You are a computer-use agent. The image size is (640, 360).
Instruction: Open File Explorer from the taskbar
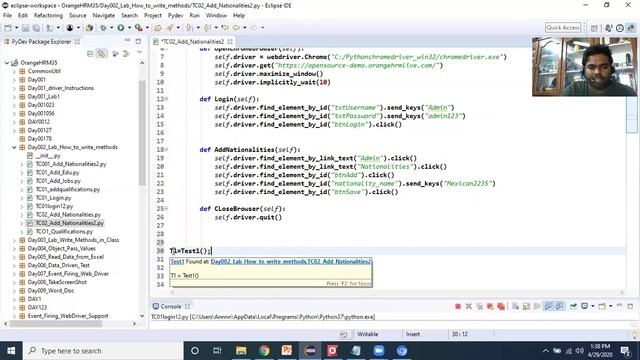tap(241, 351)
